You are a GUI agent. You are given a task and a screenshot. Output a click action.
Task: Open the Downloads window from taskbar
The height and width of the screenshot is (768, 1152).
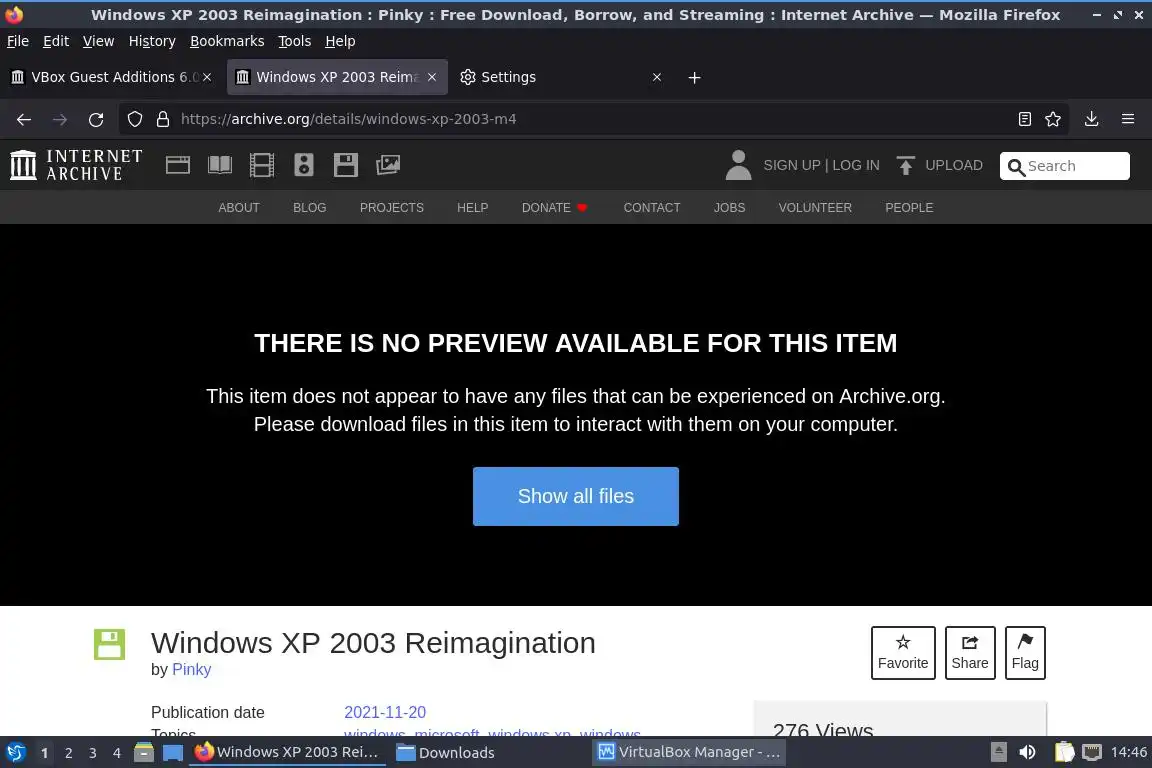pos(445,753)
